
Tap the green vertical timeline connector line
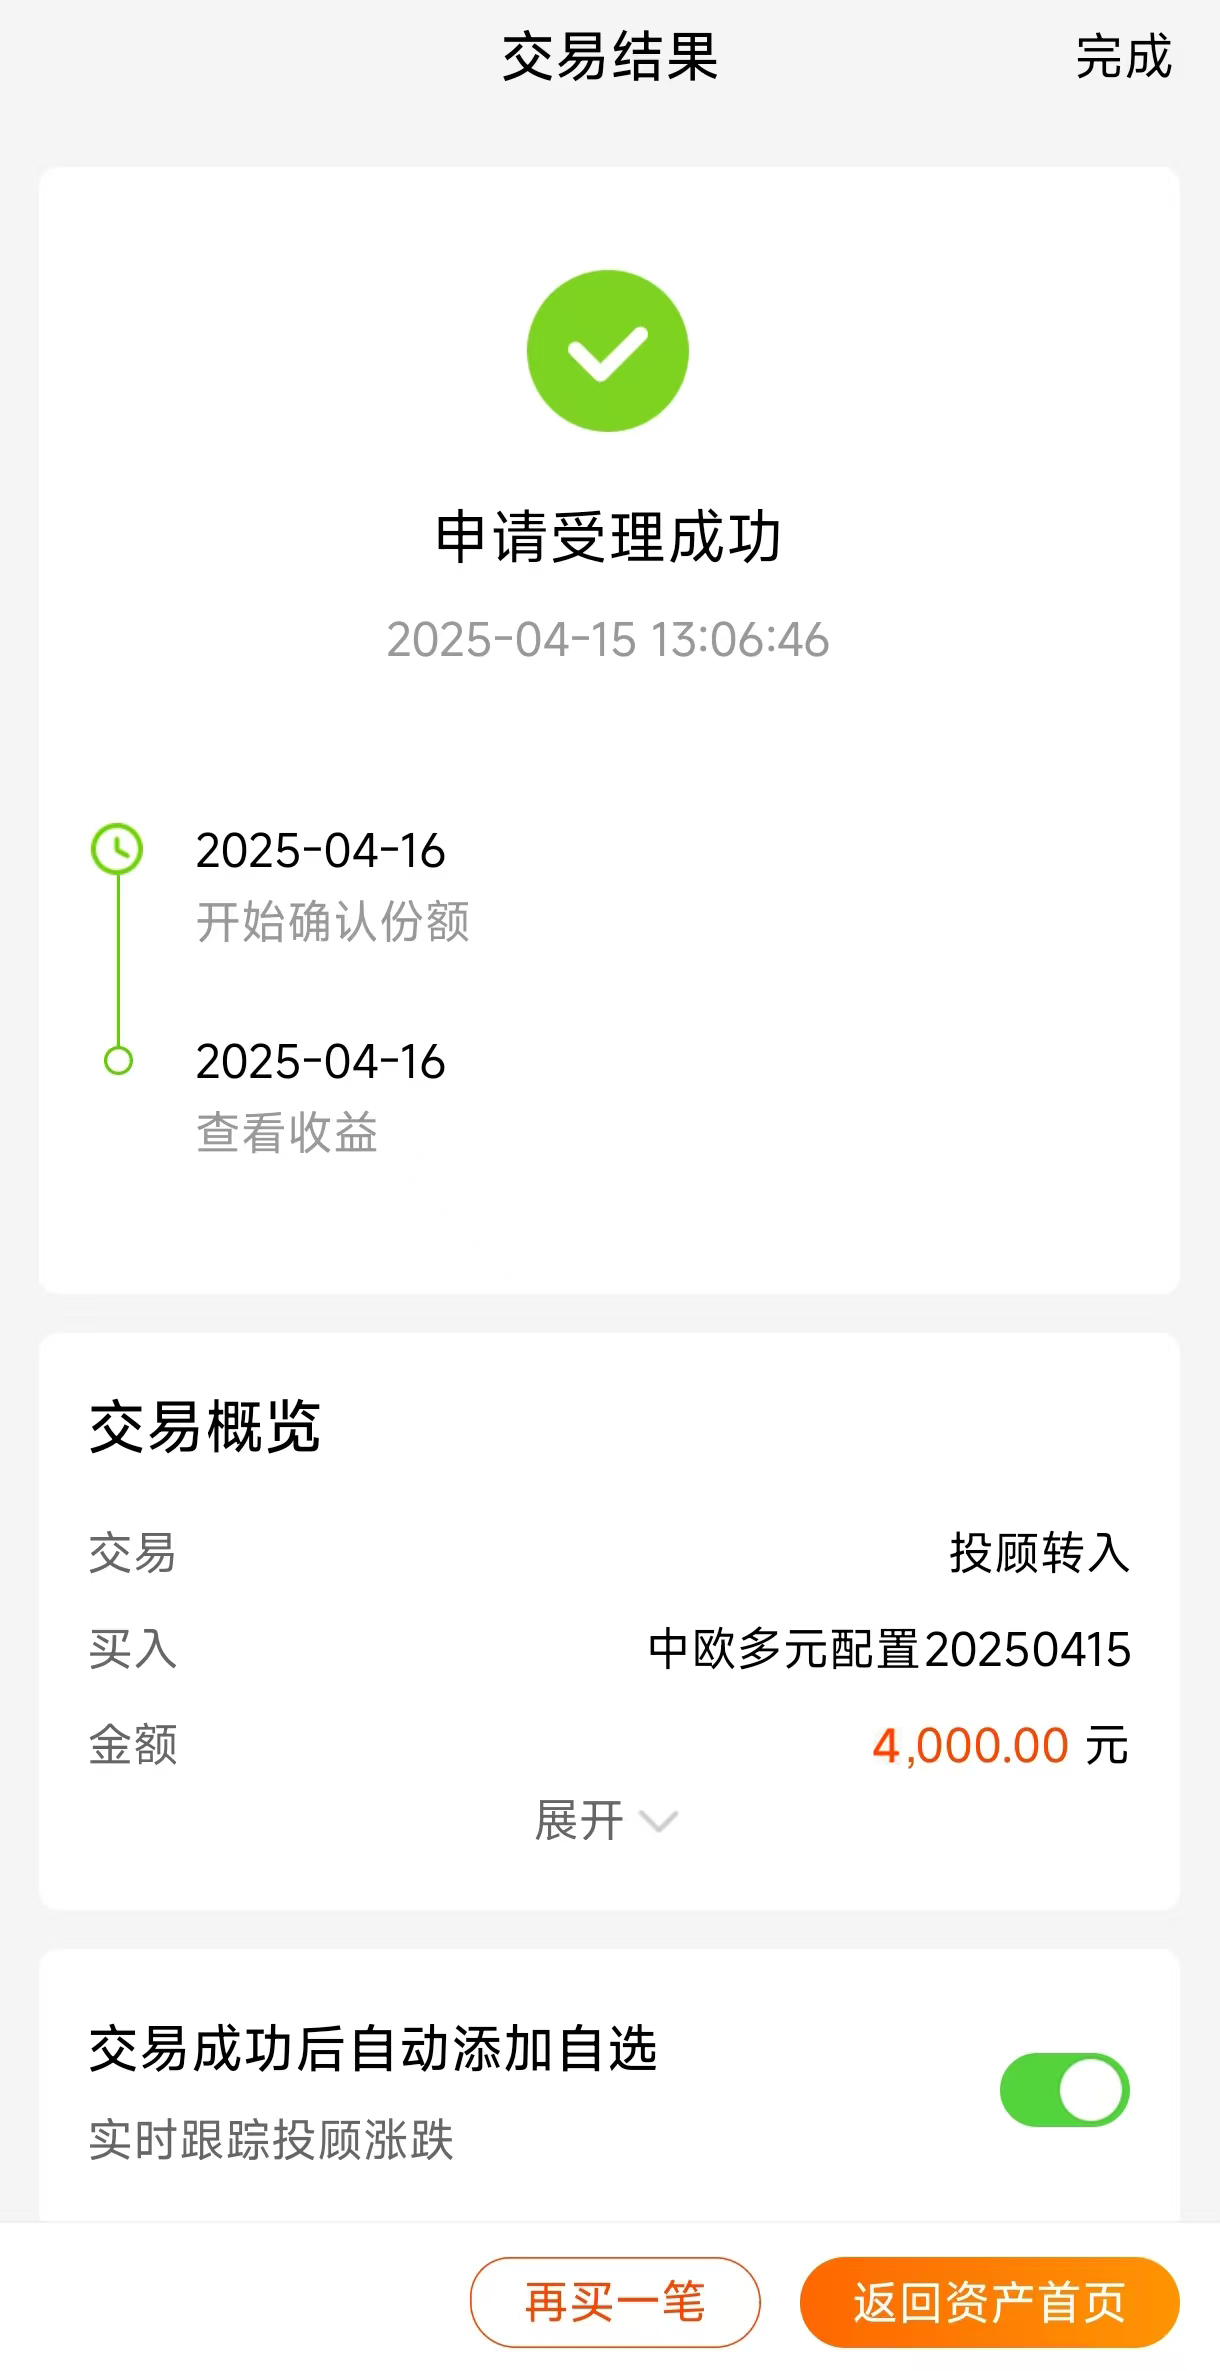118,961
